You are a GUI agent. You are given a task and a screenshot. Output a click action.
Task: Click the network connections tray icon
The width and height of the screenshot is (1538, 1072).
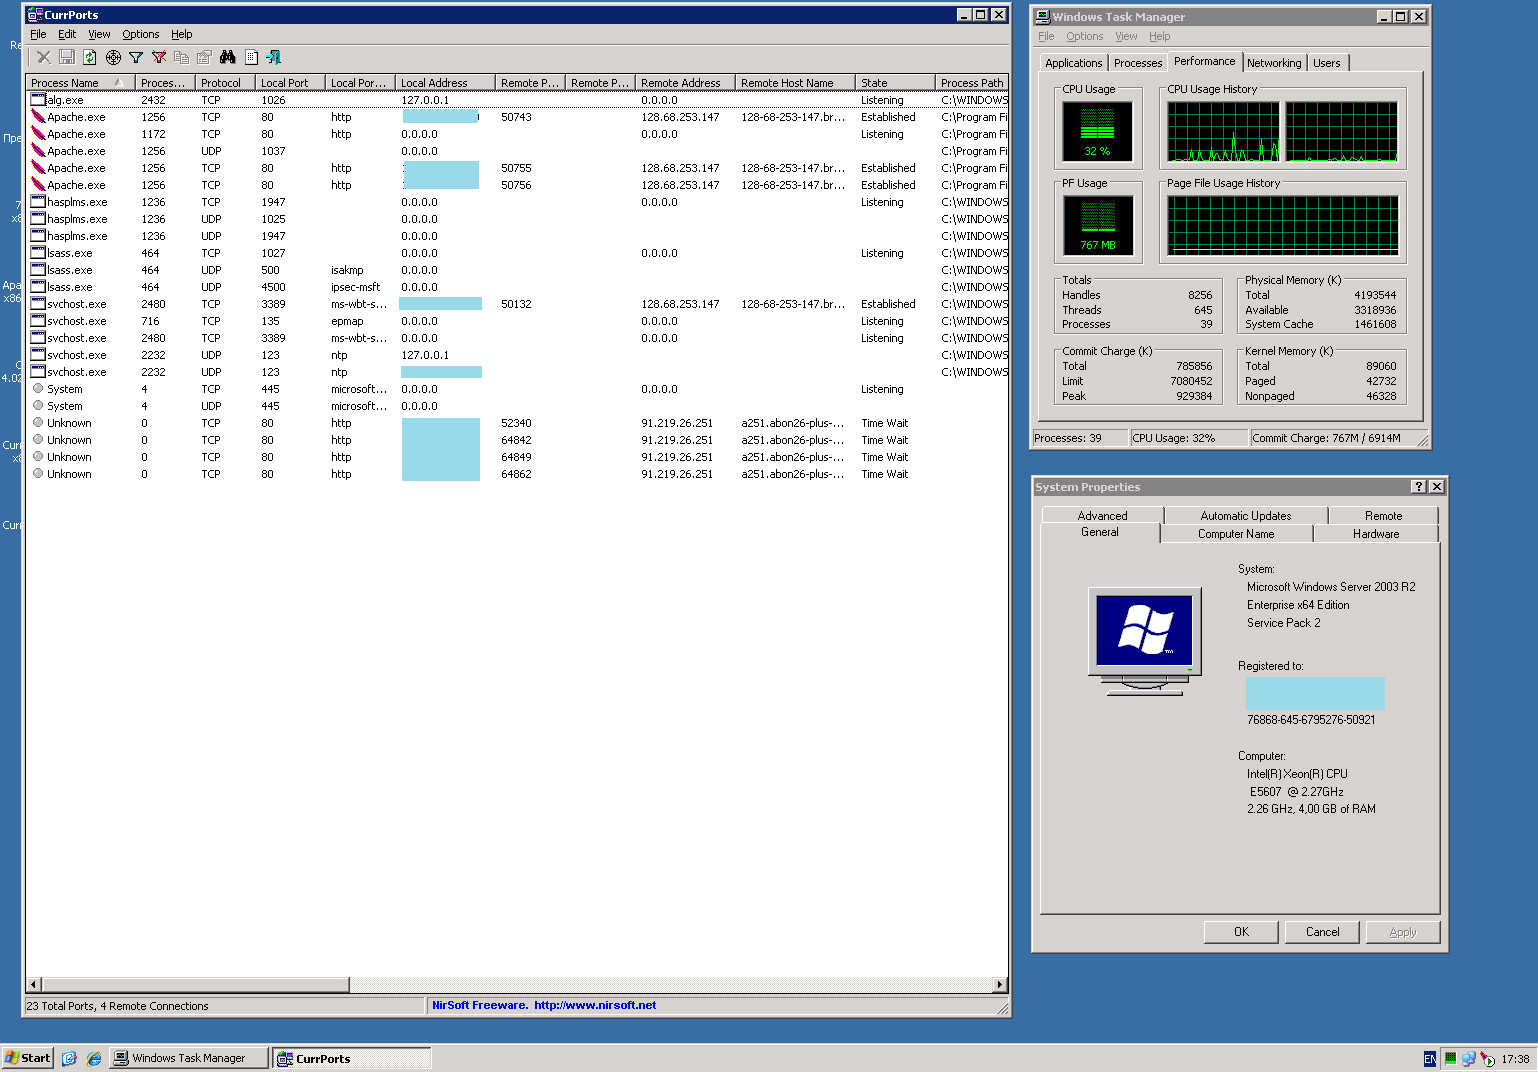pyautogui.click(x=1468, y=1058)
